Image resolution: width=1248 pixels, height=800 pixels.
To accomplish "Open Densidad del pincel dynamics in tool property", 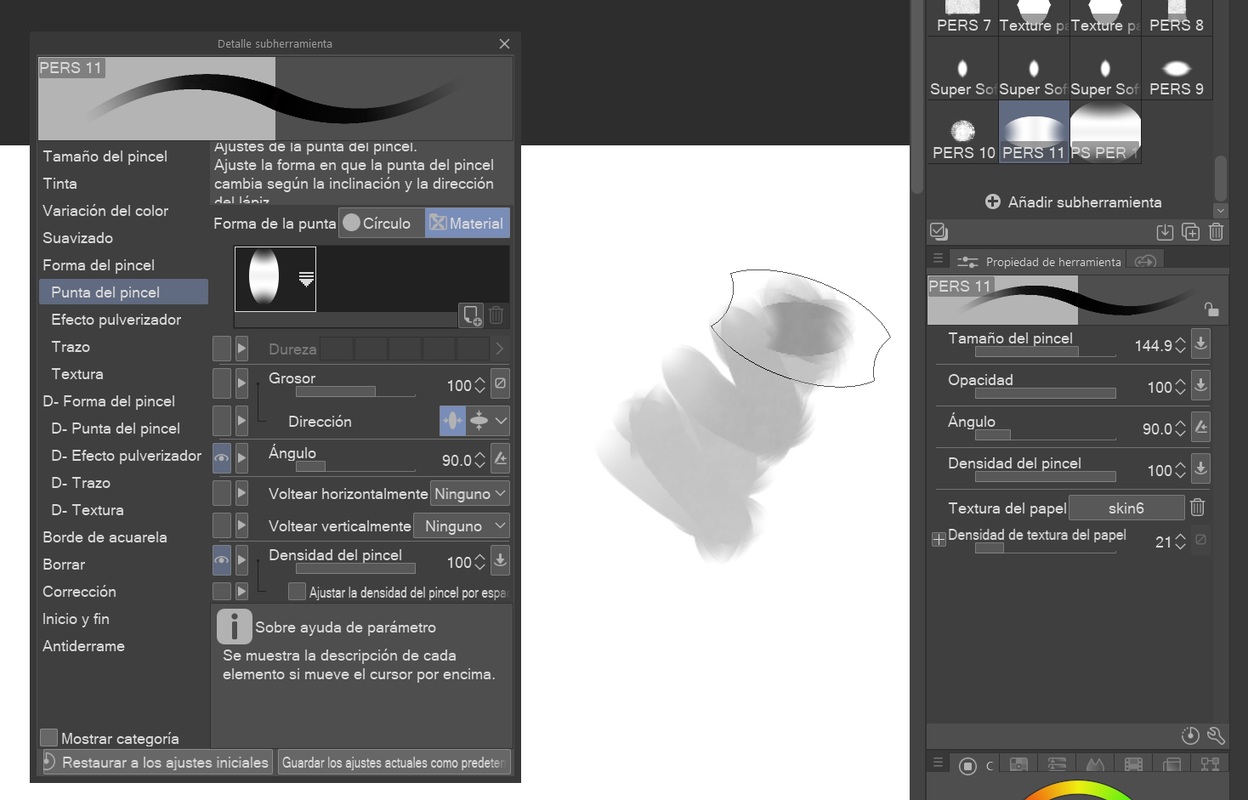I will [1201, 468].
